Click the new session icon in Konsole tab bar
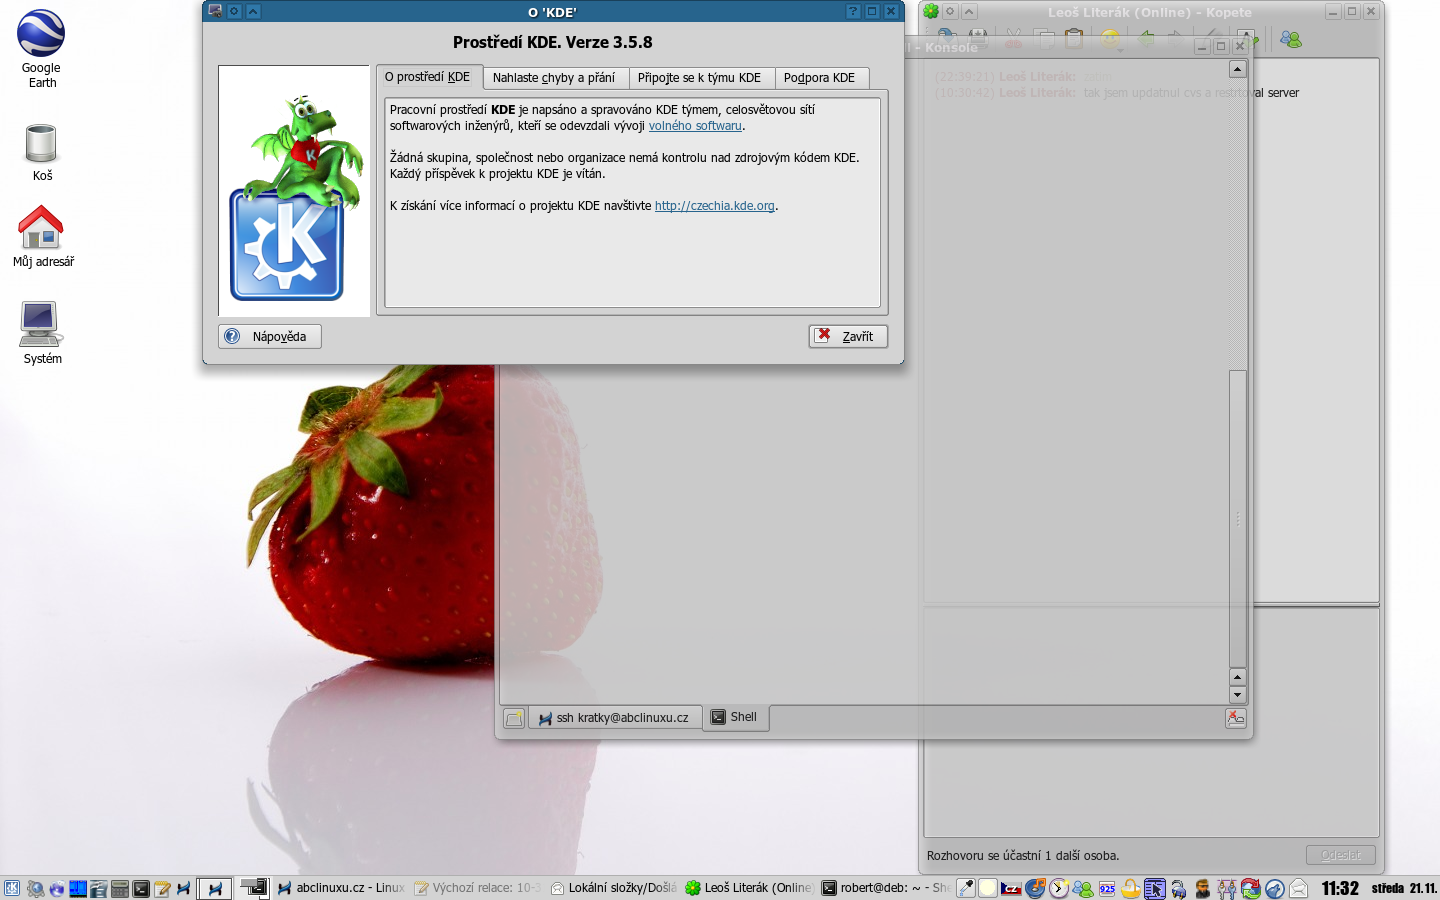 tap(514, 718)
